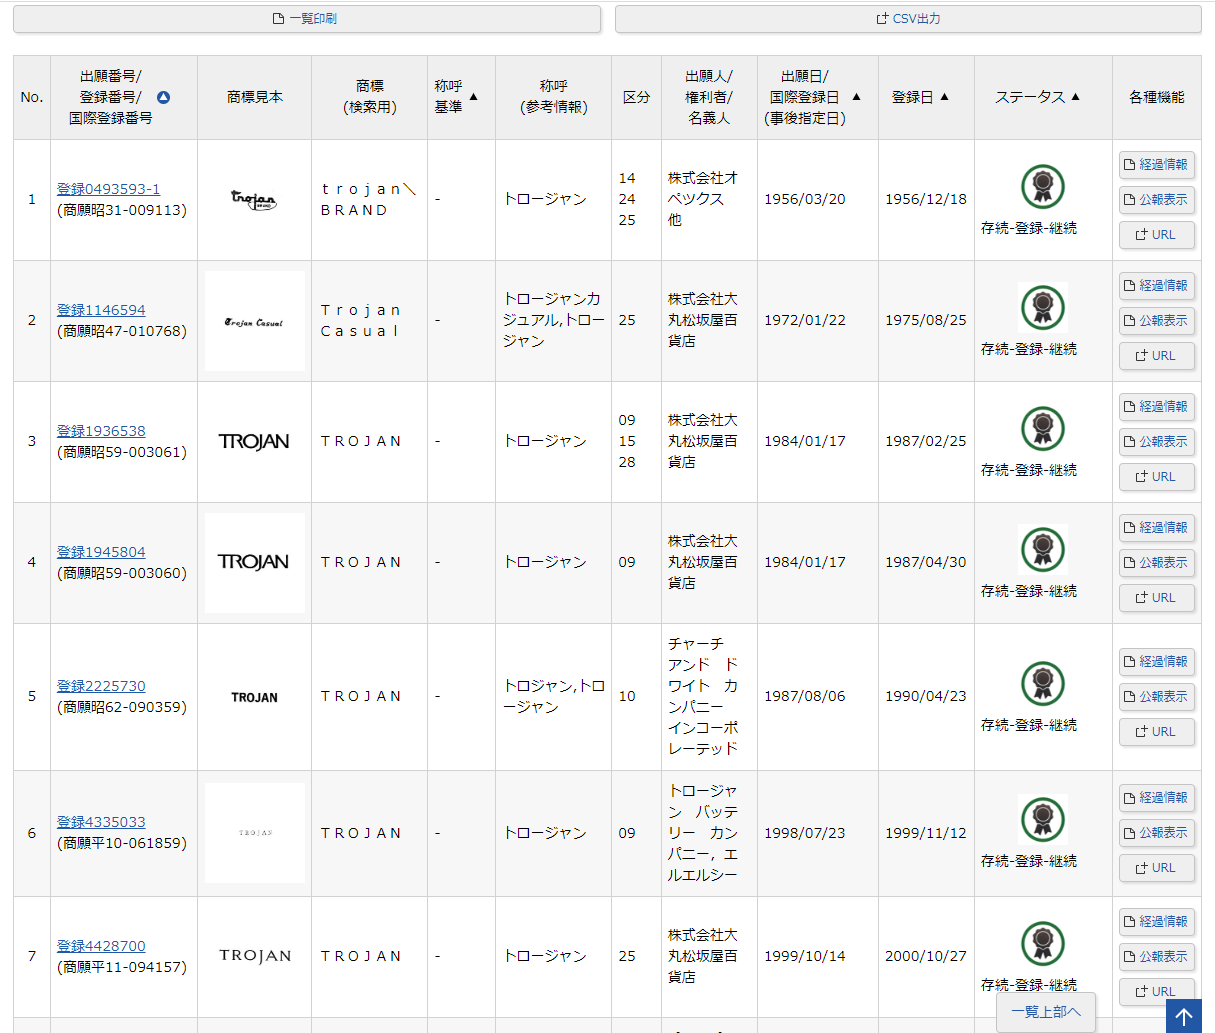Viewport: 1215px width, 1033px height.
Task: Click status medal icon for 登録1146594
Action: (x=1043, y=307)
